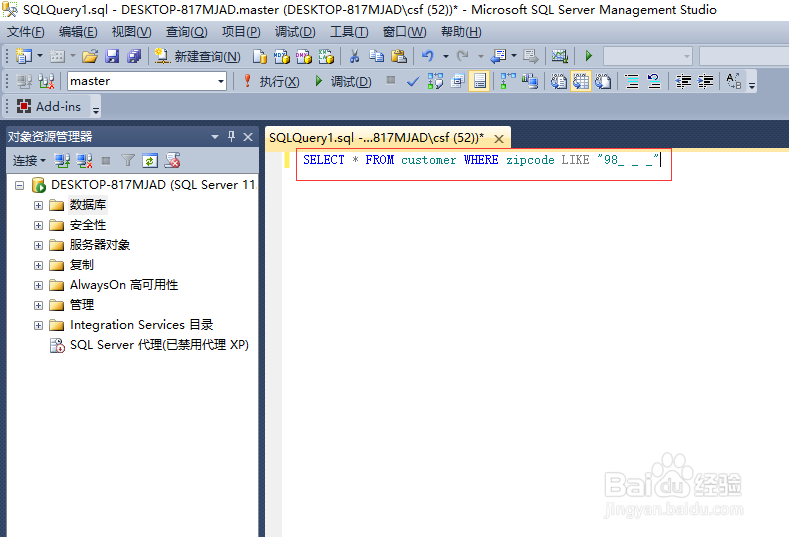Click the DMX query icon
This screenshot has height=537, width=789.
(x=304, y=56)
